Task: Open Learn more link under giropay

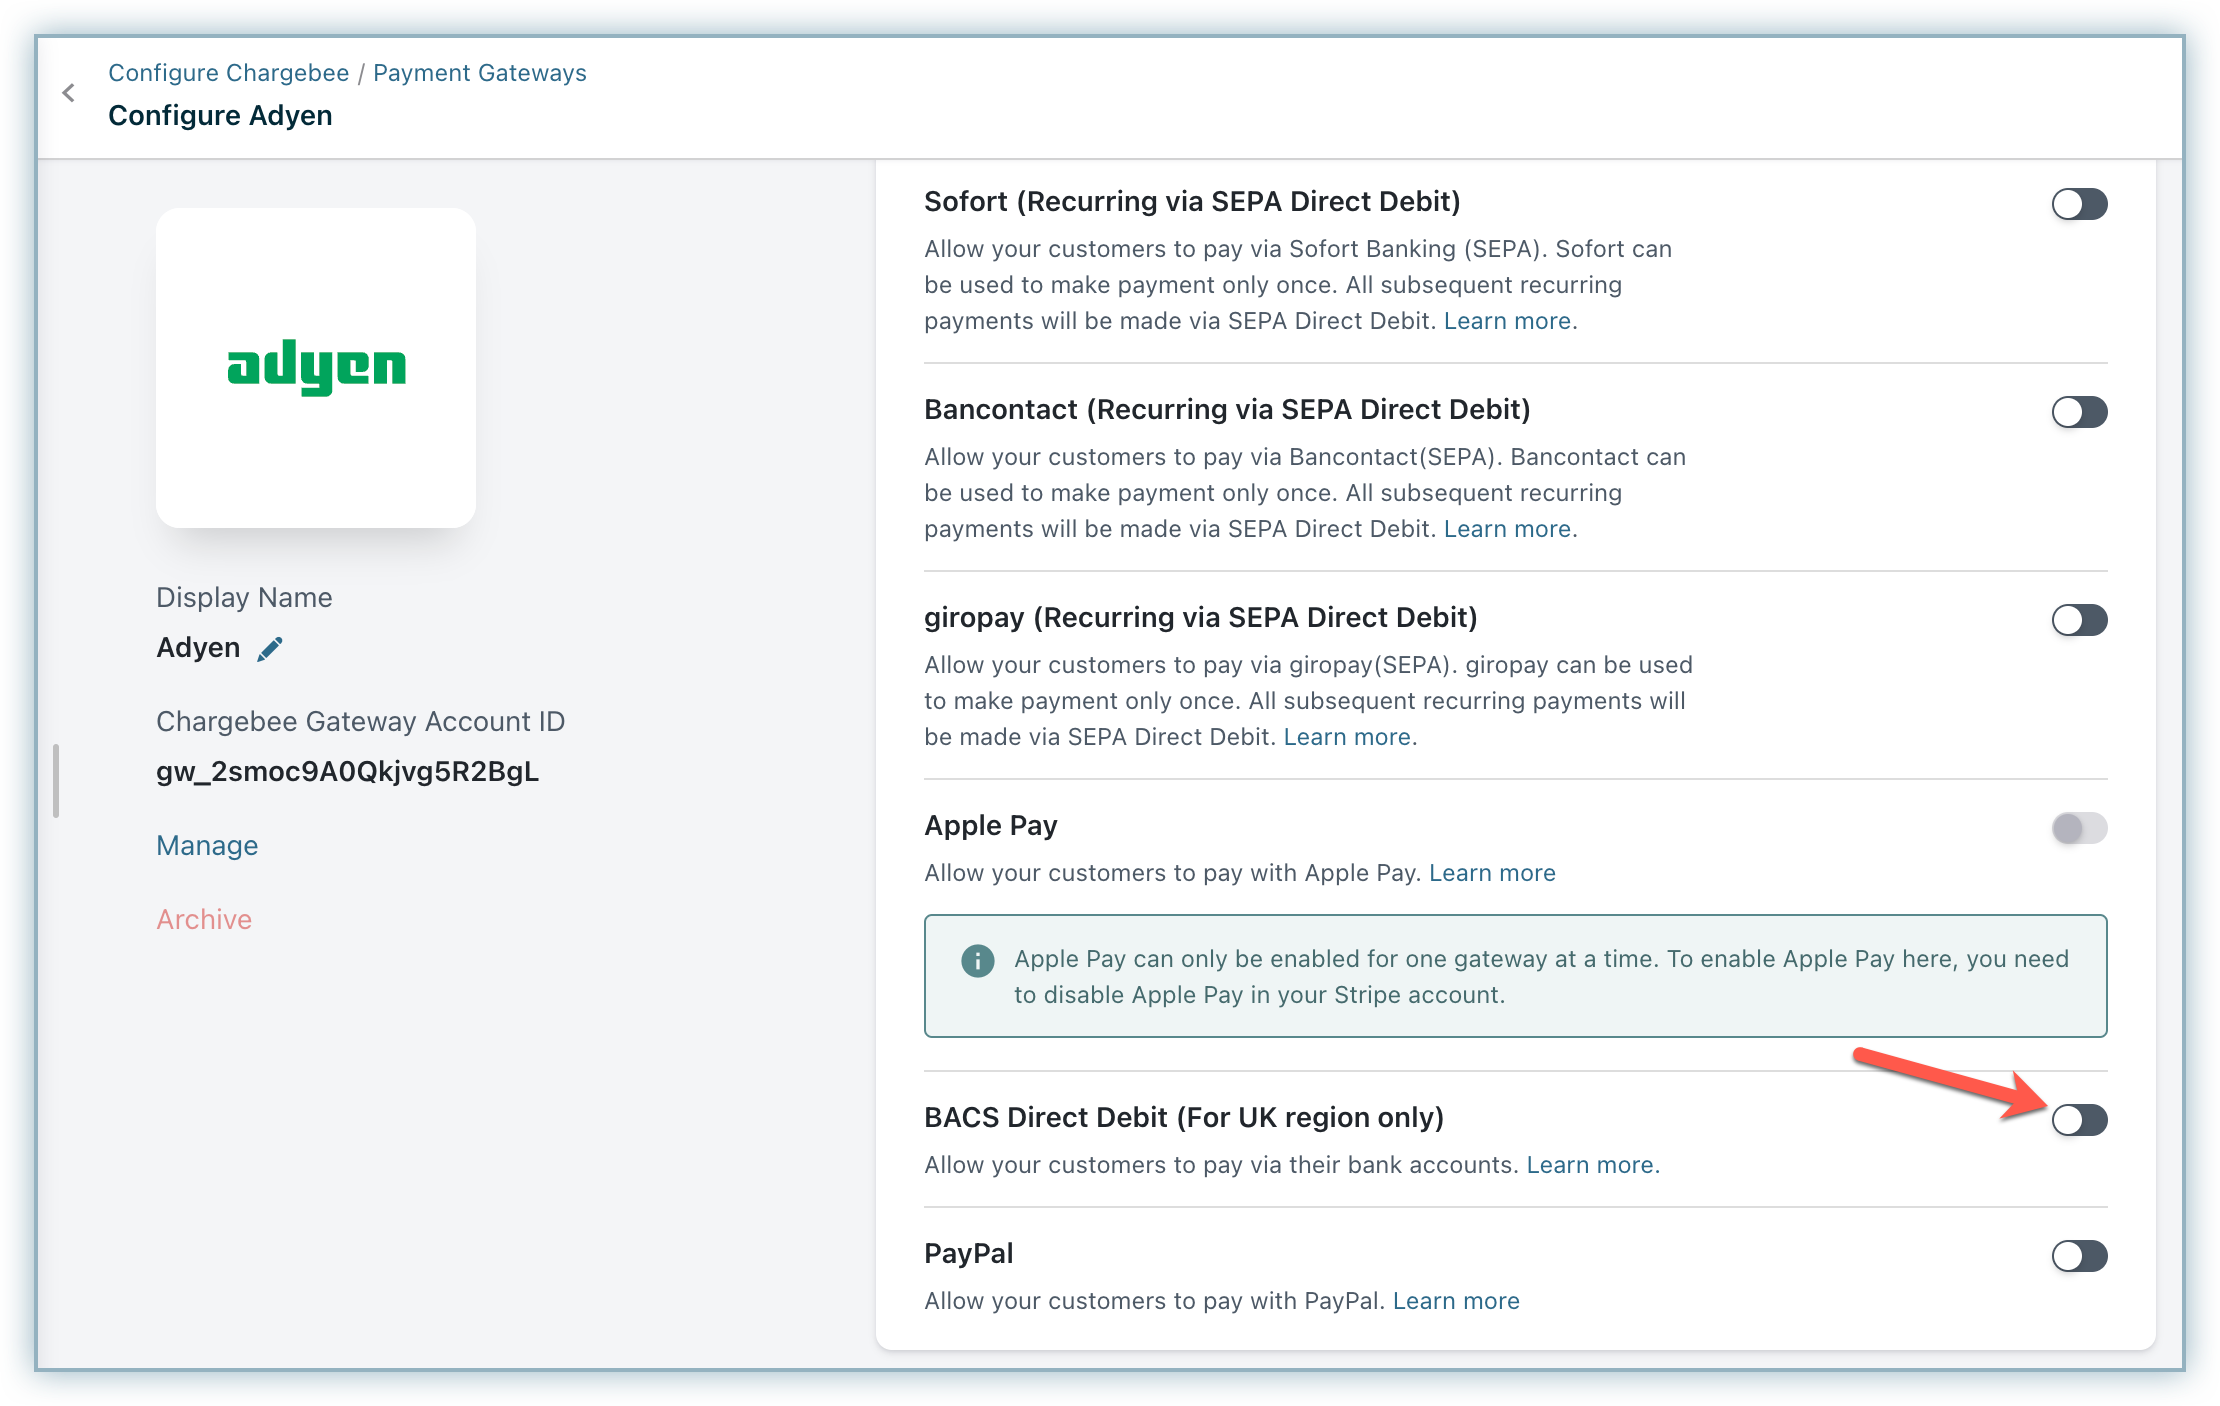Action: point(1347,737)
